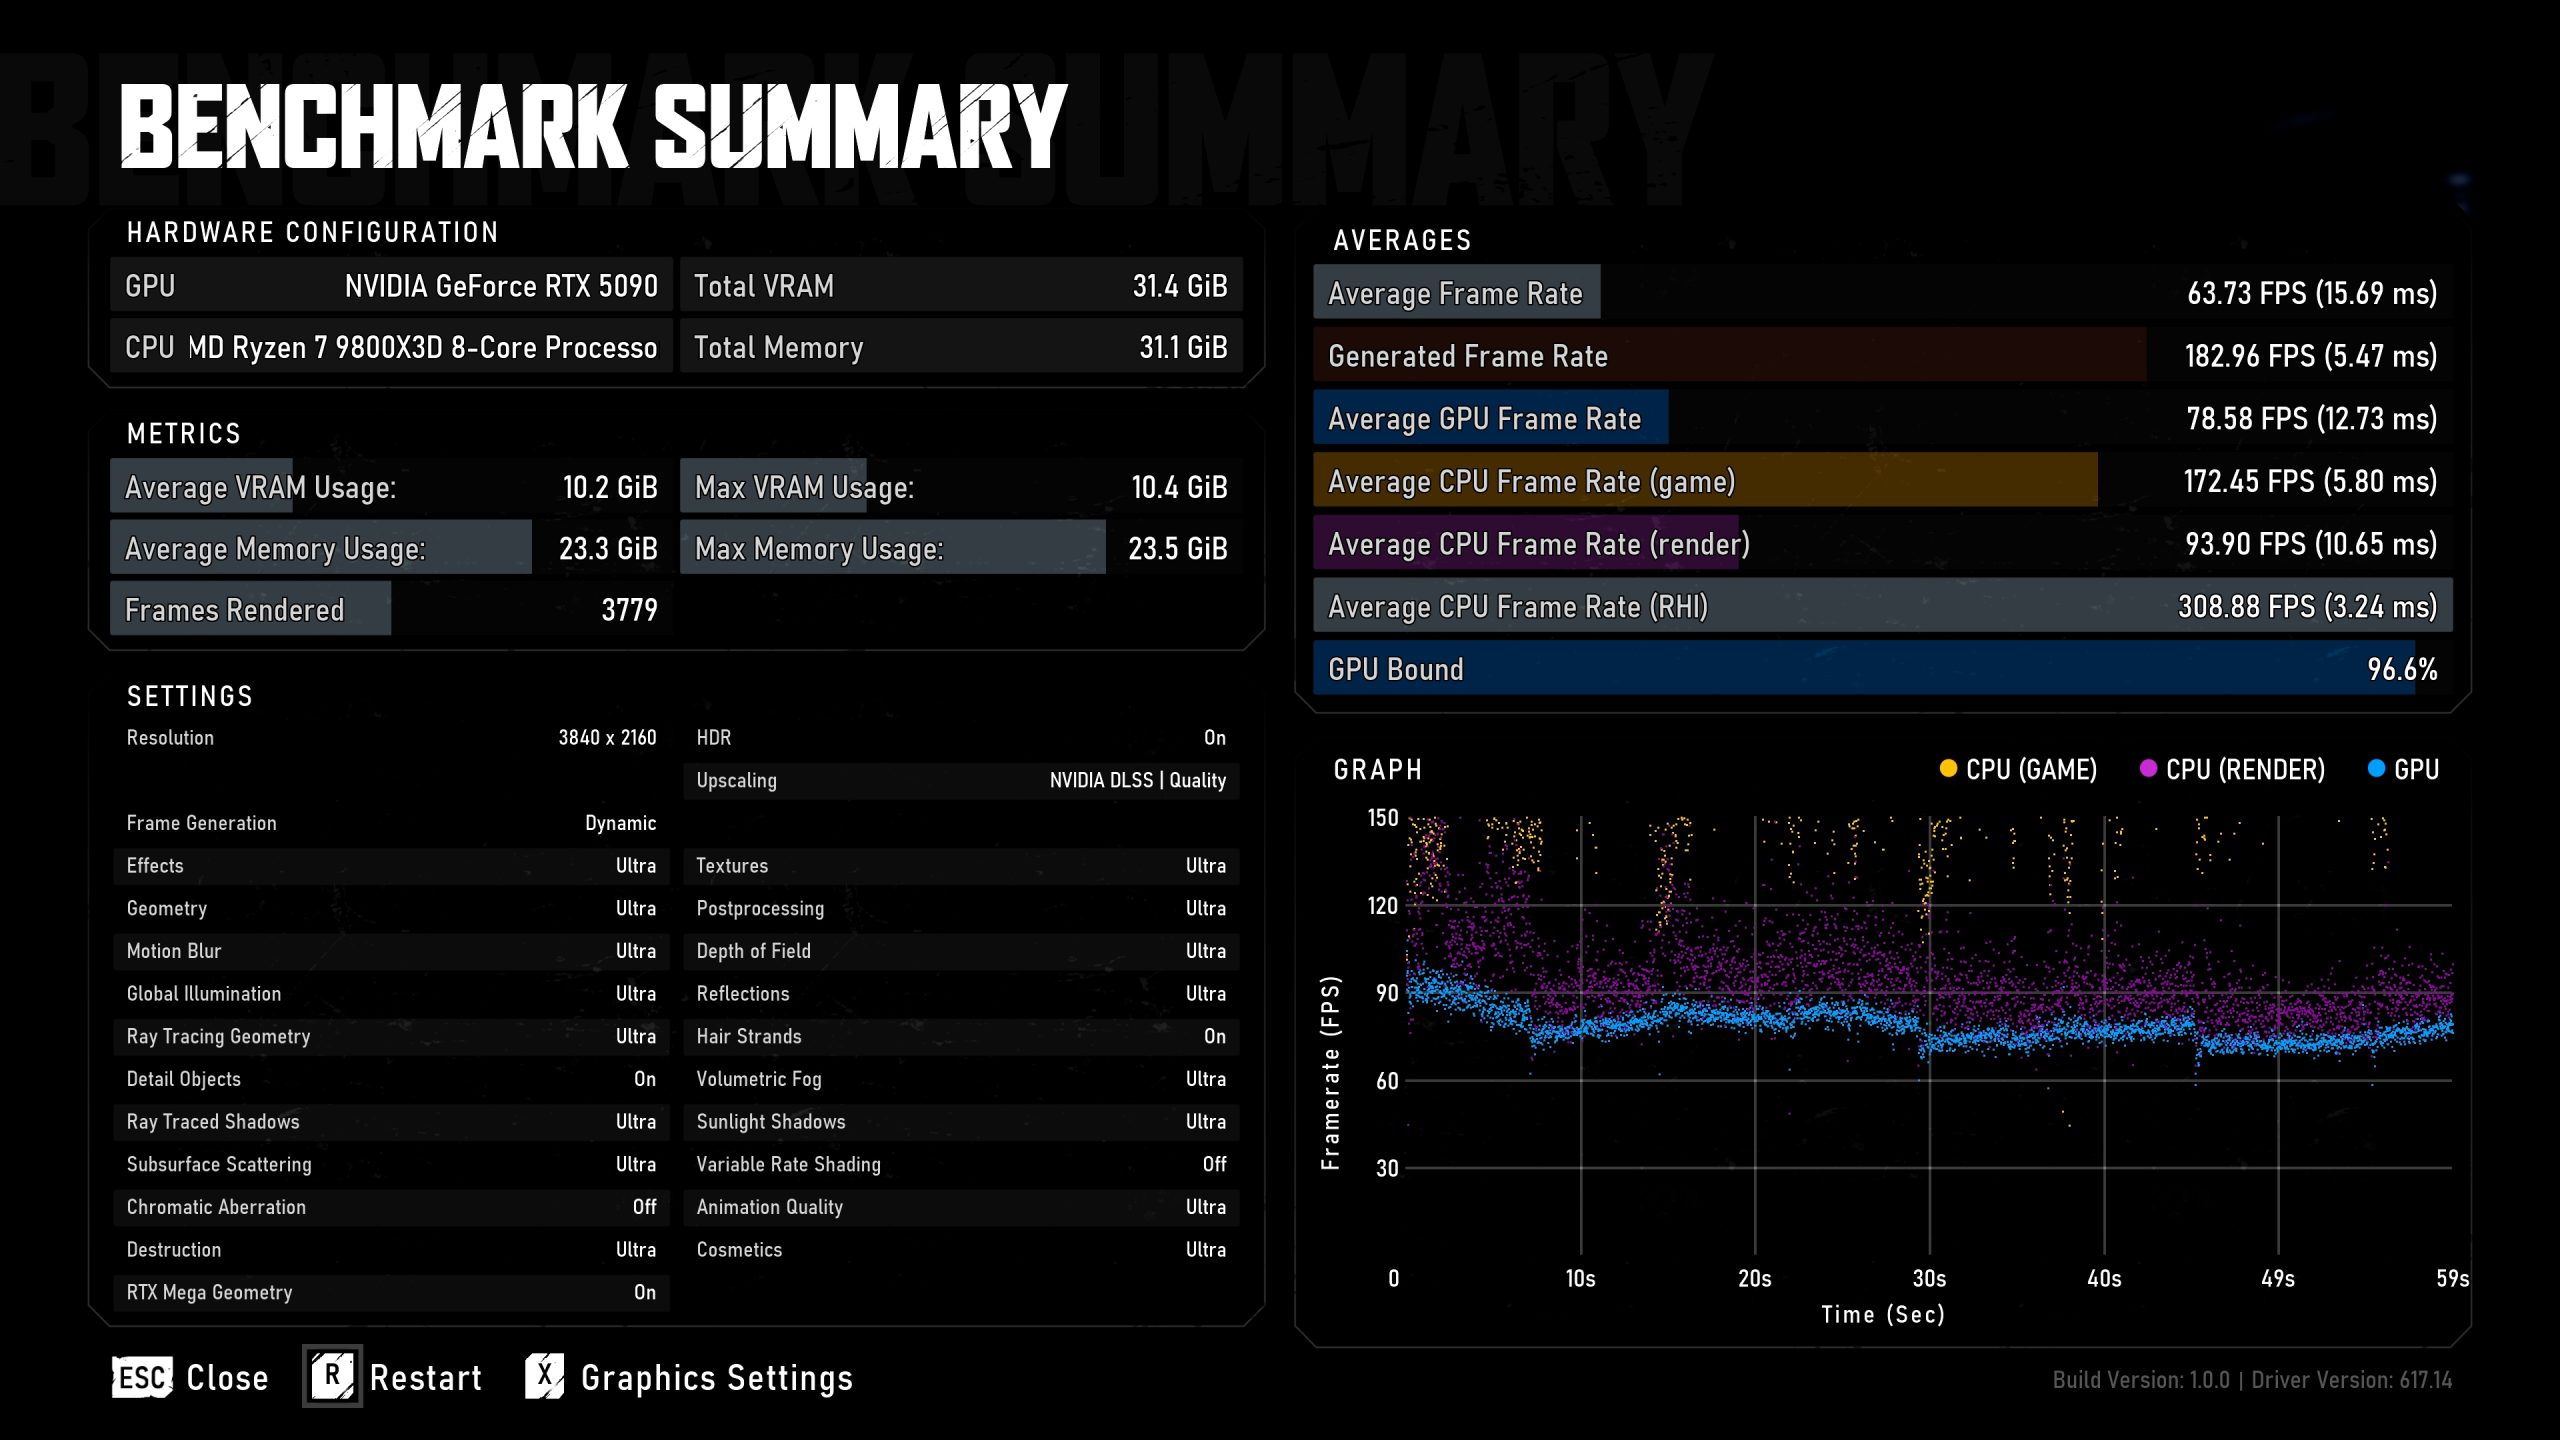Click the blue GPU legend dot
2560x1440 pixels.
pyautogui.click(x=2376, y=768)
